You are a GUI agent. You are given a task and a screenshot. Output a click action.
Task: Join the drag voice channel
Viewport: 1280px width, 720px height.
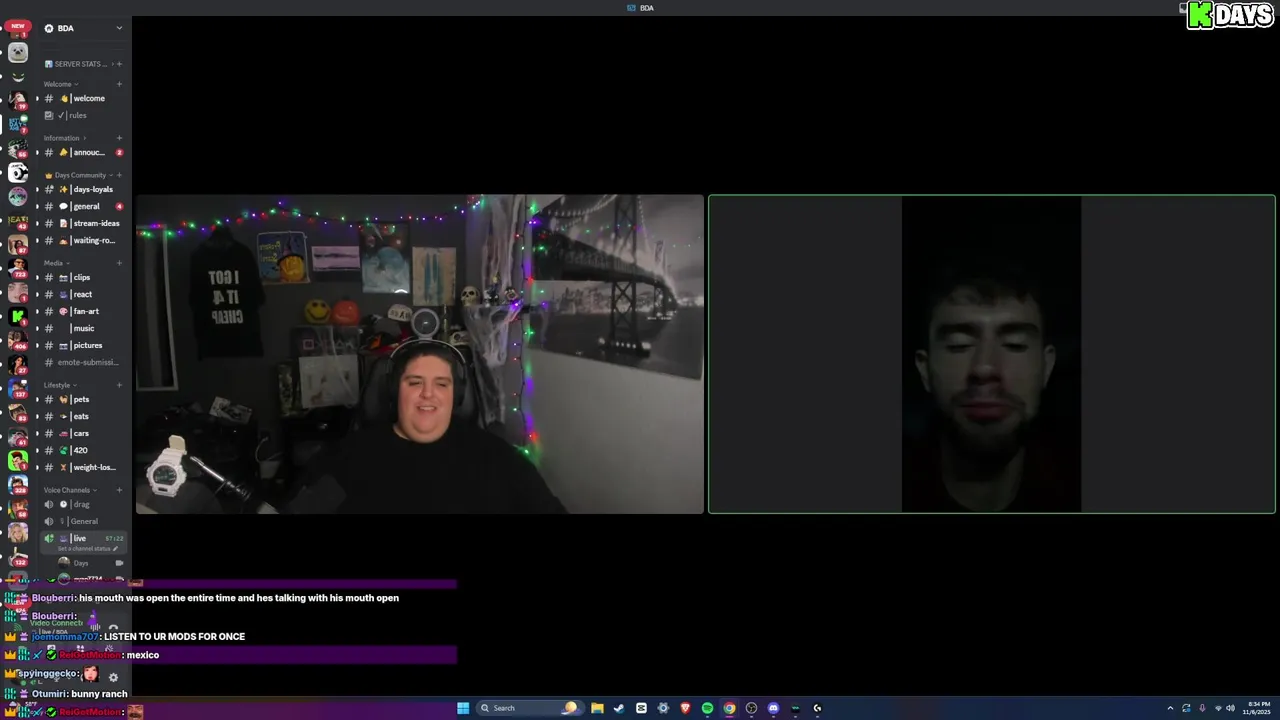(x=82, y=504)
